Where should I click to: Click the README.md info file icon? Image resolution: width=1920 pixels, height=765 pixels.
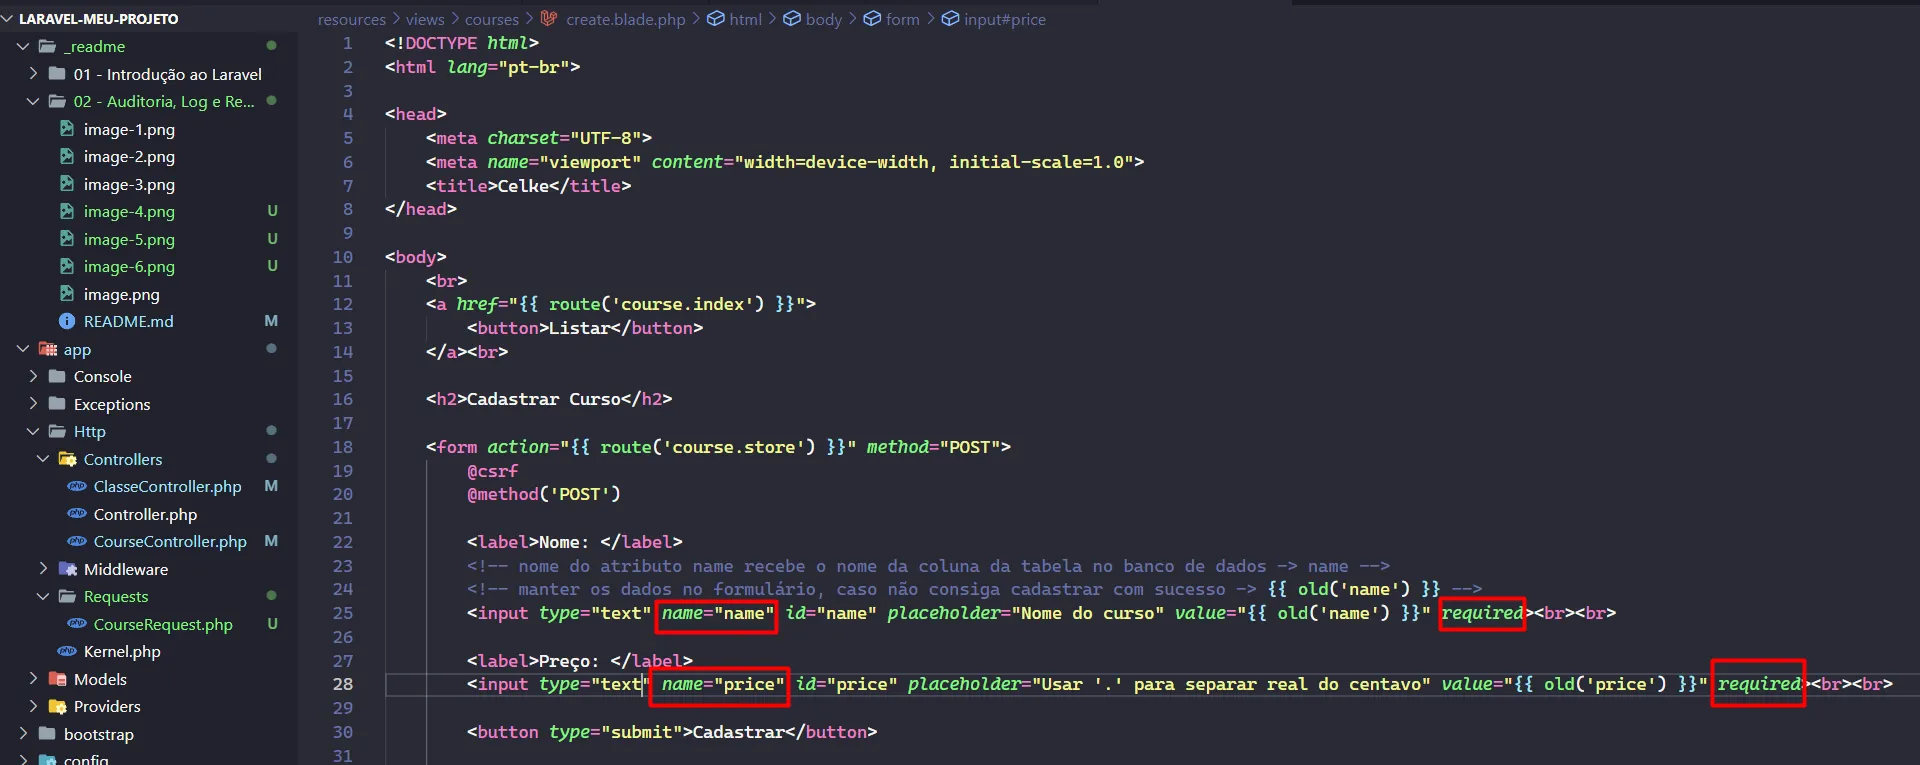(67, 321)
